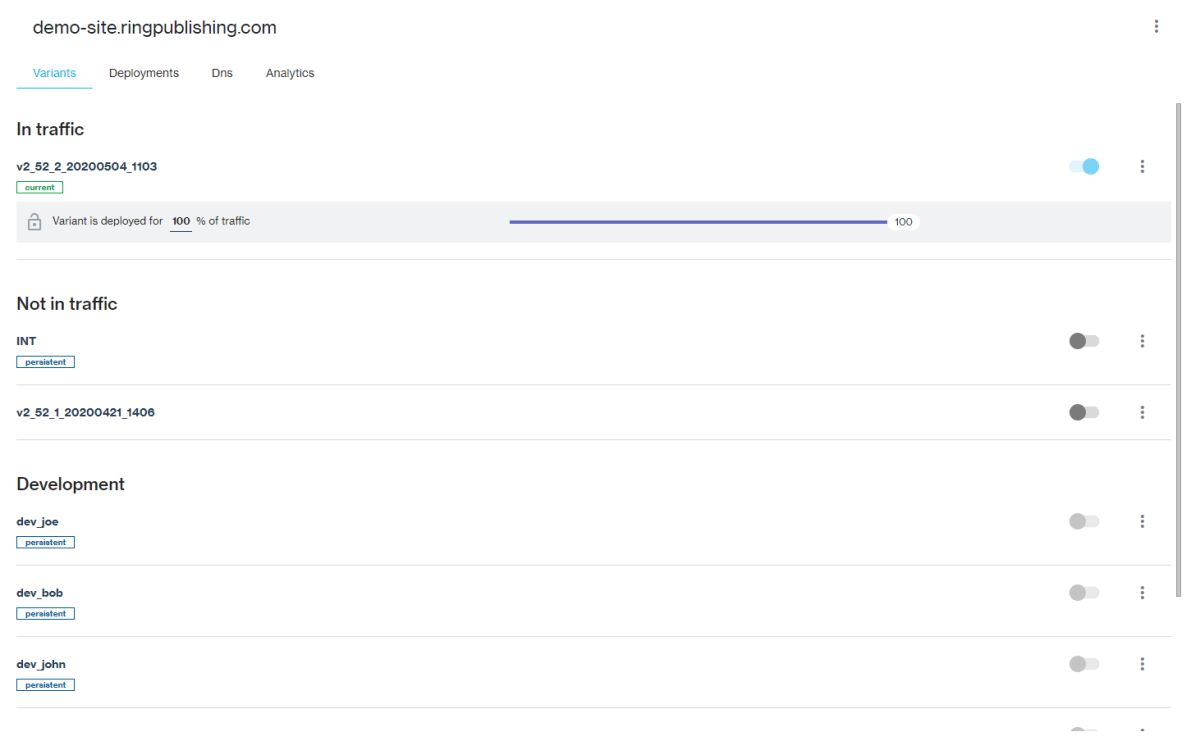This screenshot has width=1200, height=741.
Task: Toggle the dev_john variant switch
Action: coord(1084,664)
